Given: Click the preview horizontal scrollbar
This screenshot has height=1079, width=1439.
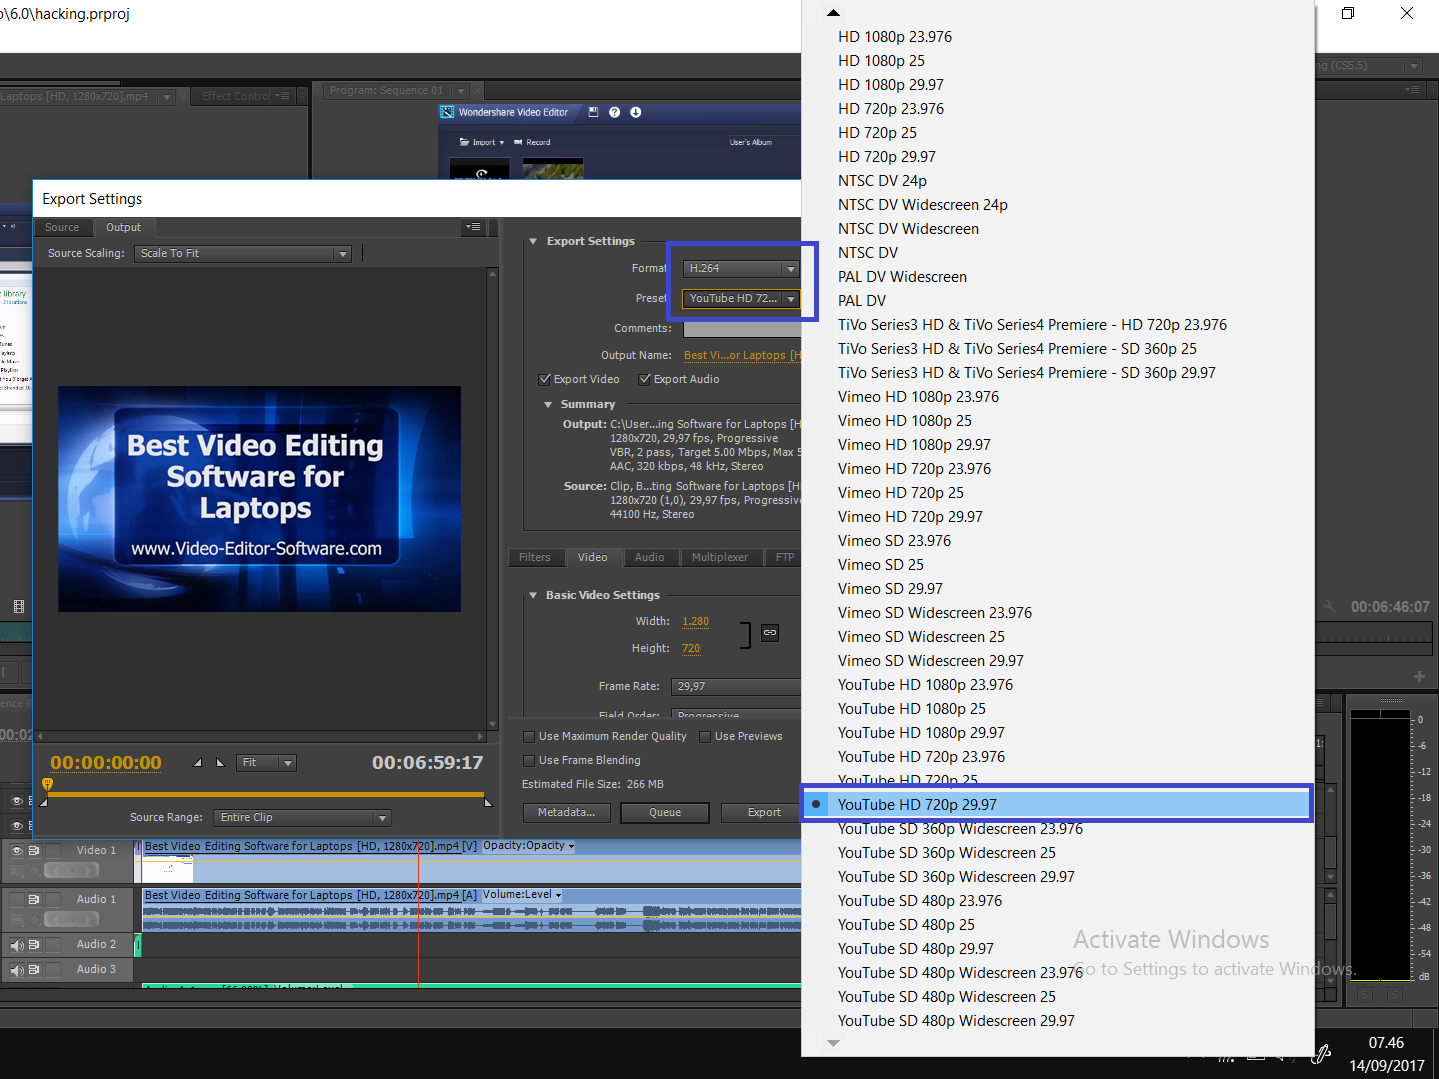Looking at the screenshot, I should pos(260,737).
